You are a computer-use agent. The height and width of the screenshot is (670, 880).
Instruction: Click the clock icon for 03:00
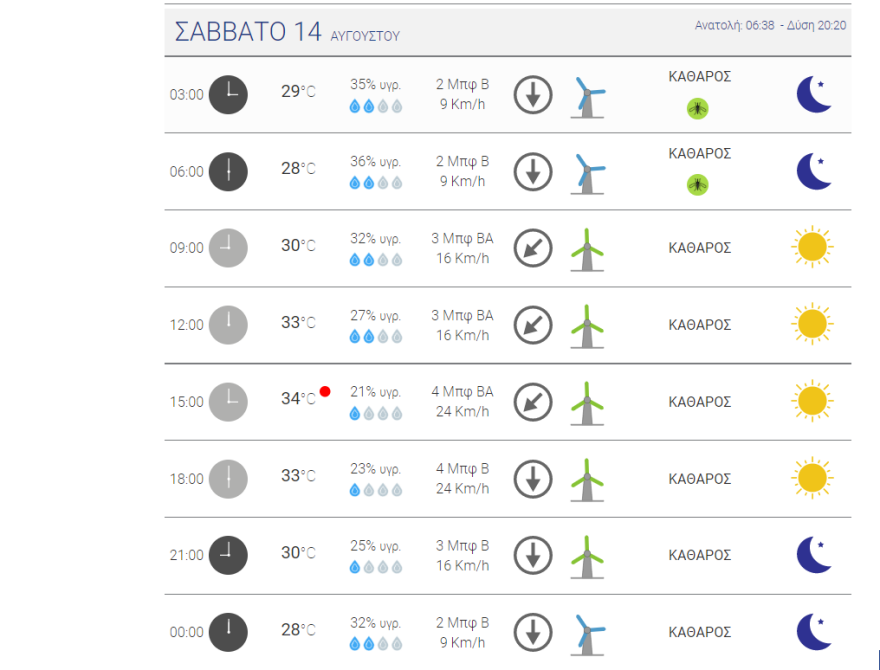[x=228, y=94]
